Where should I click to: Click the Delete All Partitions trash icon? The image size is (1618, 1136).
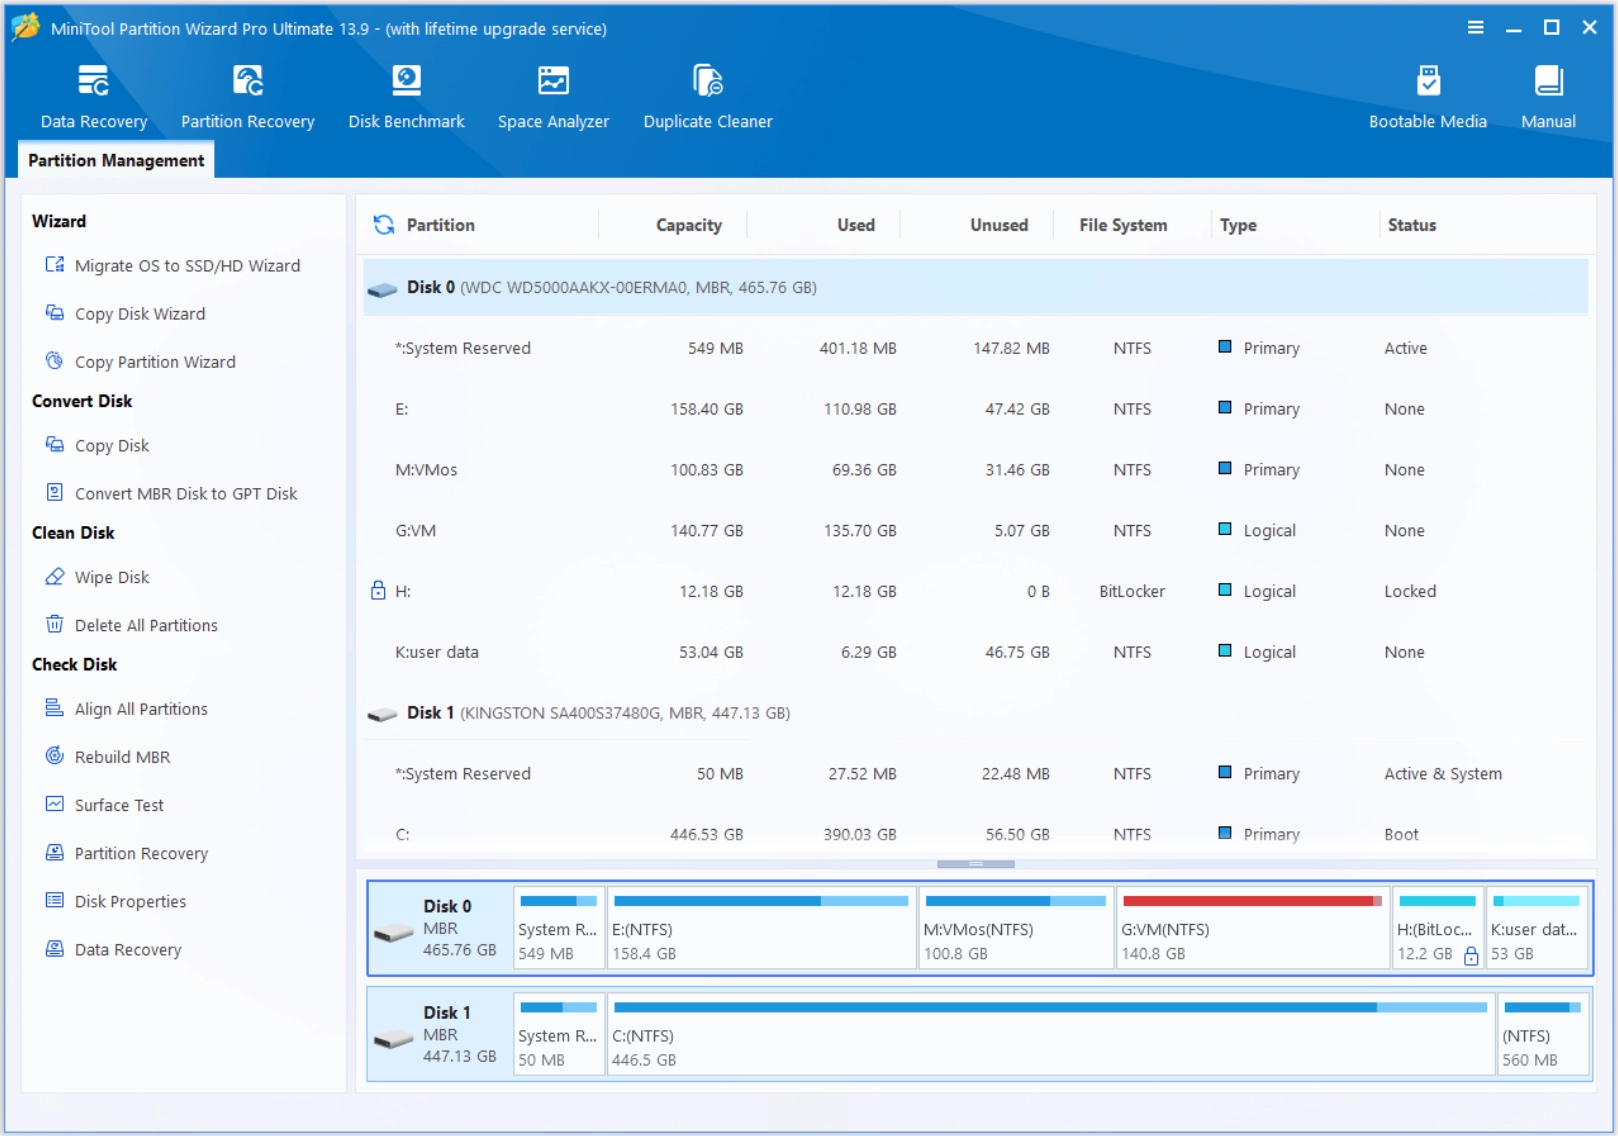pos(55,625)
